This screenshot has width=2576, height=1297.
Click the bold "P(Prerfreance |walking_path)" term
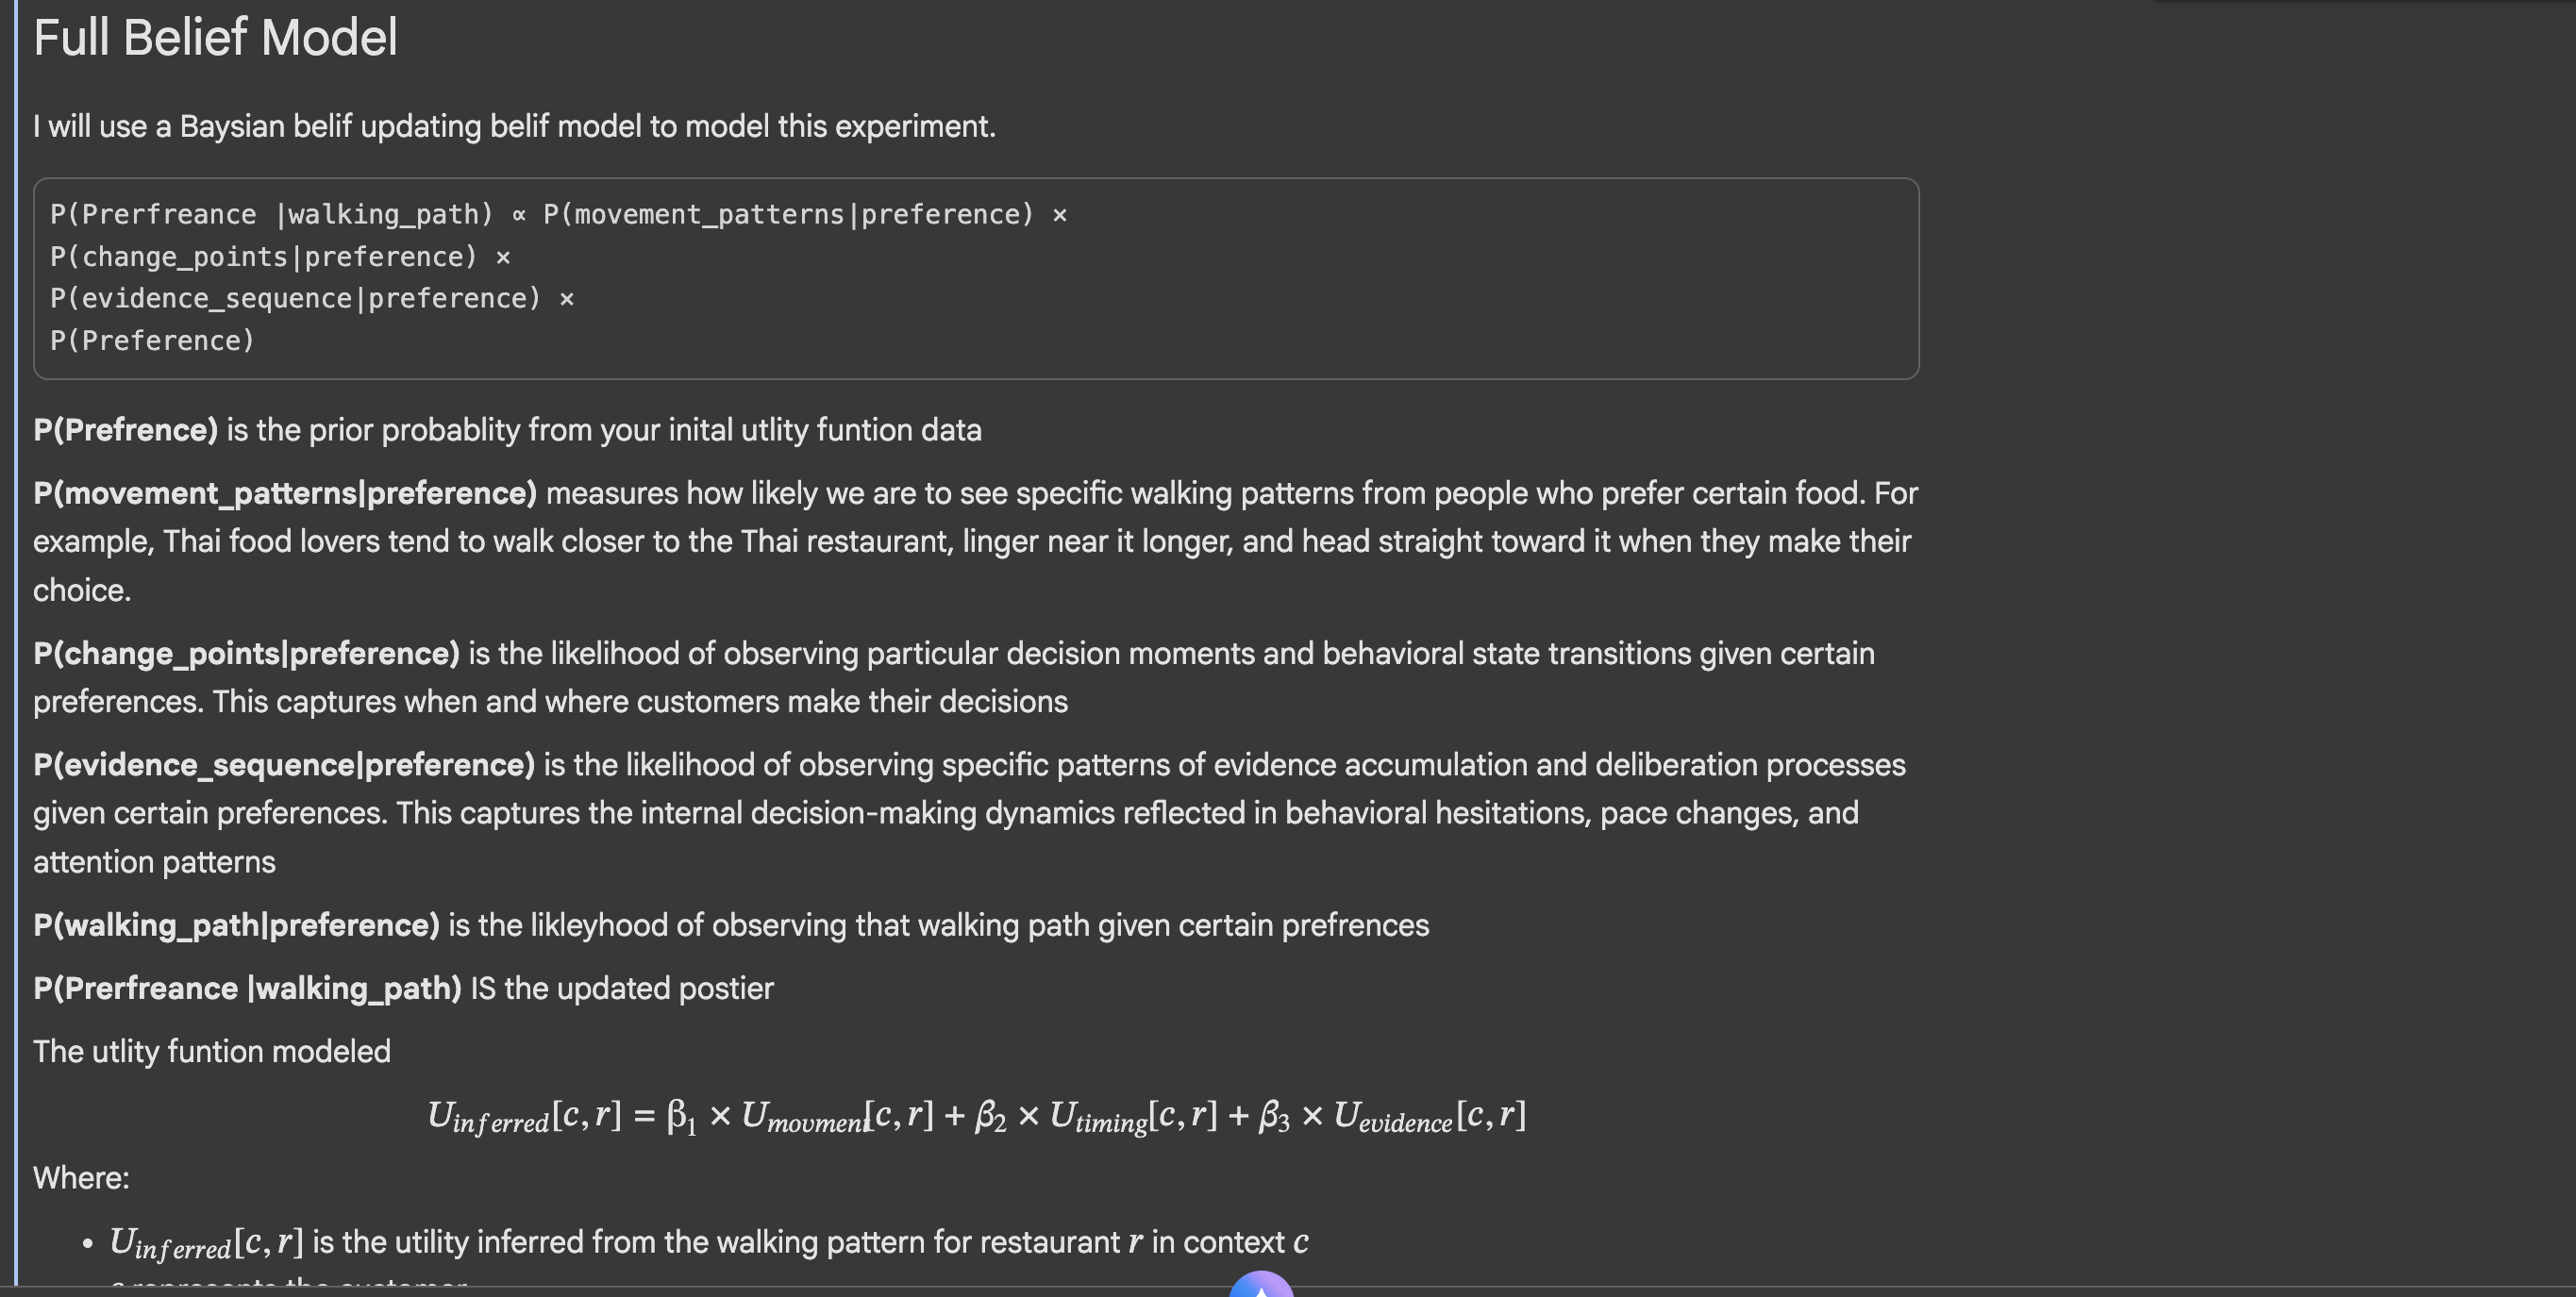pyautogui.click(x=247, y=988)
